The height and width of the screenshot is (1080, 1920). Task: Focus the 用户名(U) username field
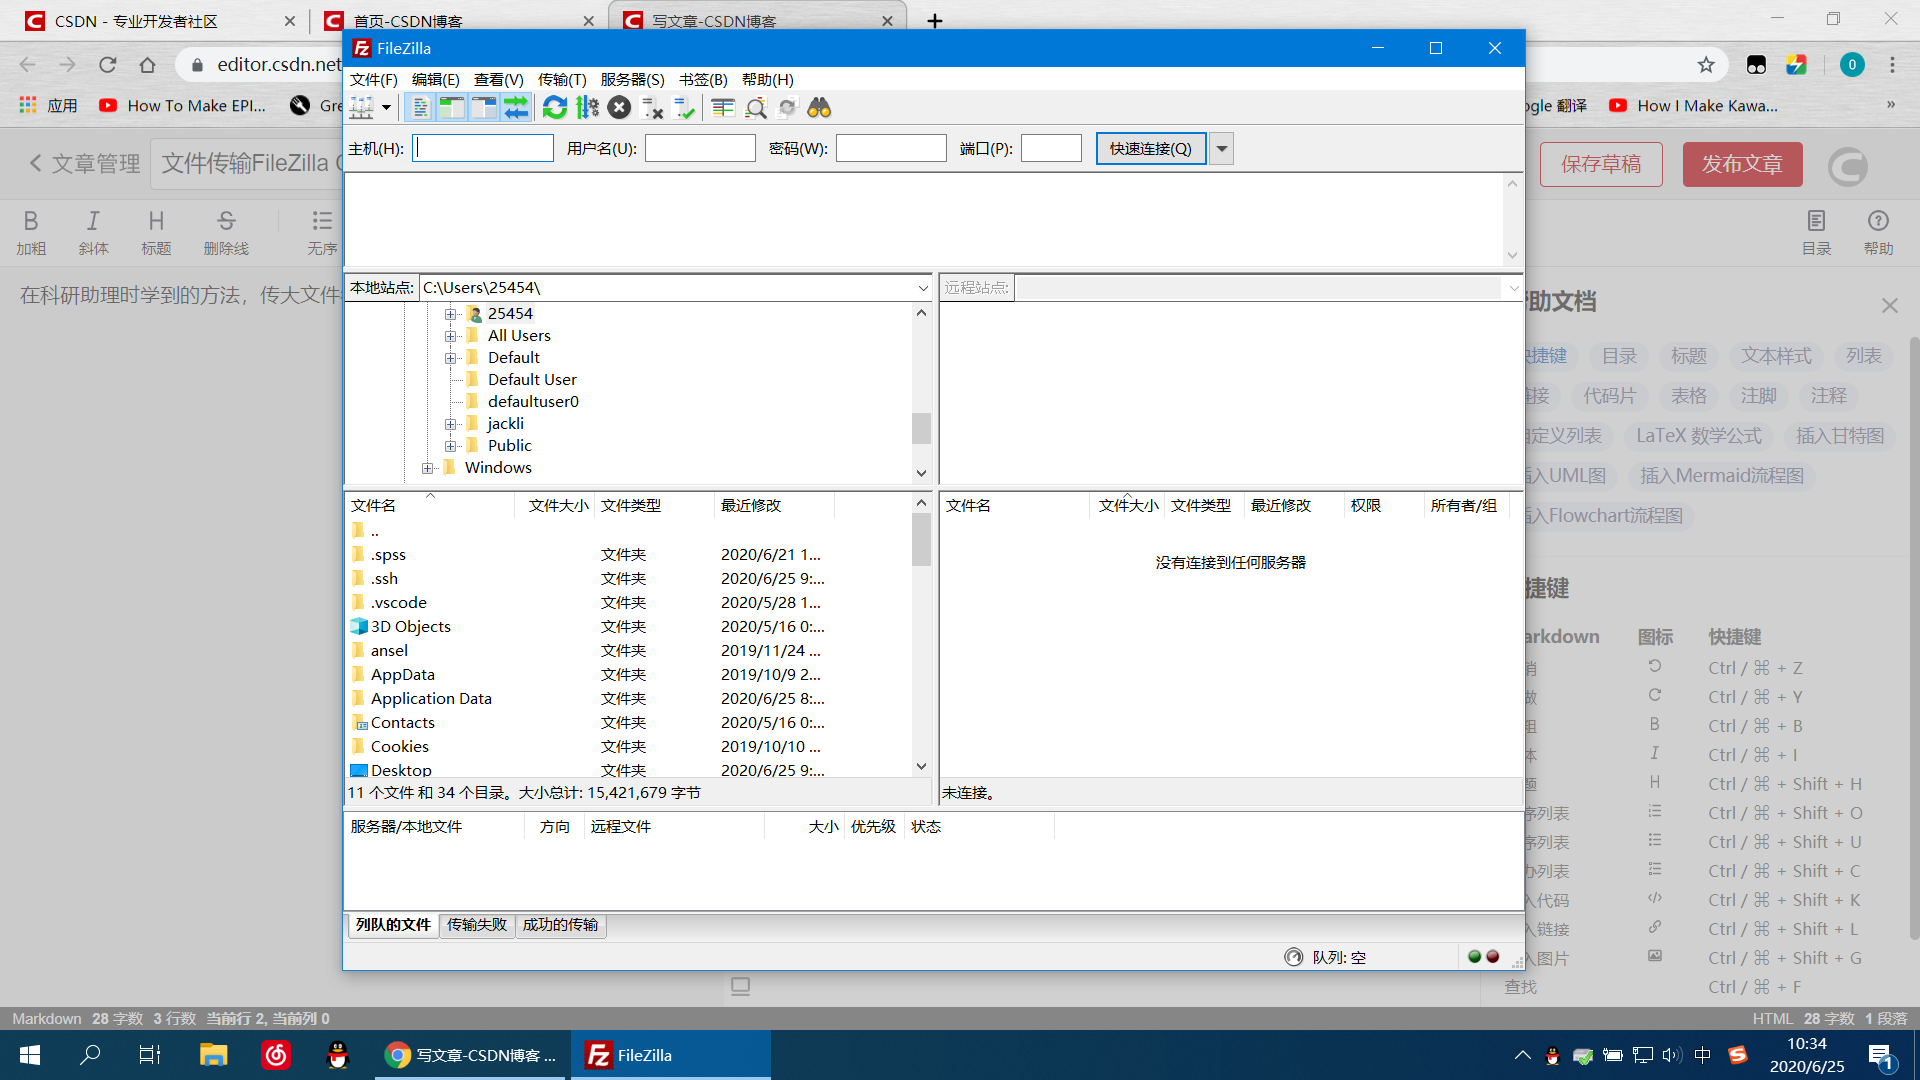(700, 148)
